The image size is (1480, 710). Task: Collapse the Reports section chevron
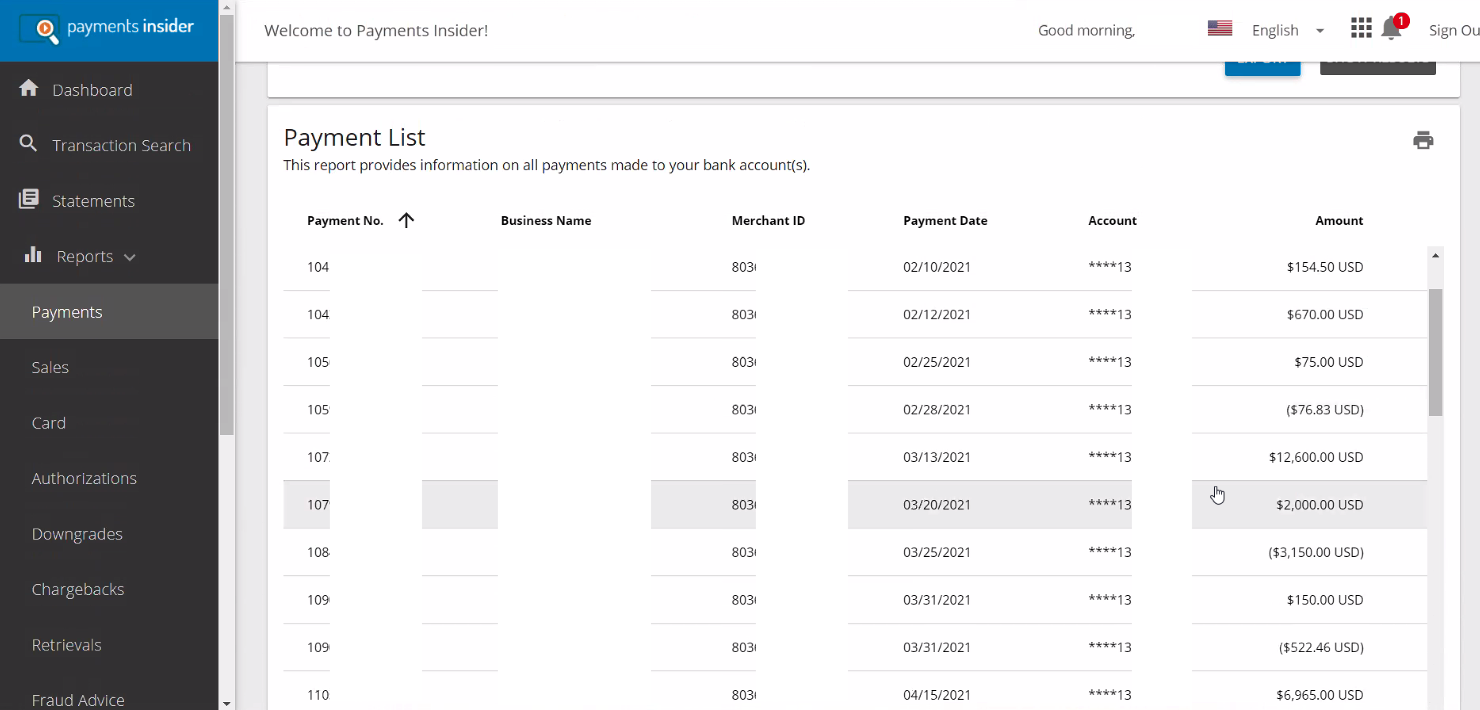[x=129, y=256]
